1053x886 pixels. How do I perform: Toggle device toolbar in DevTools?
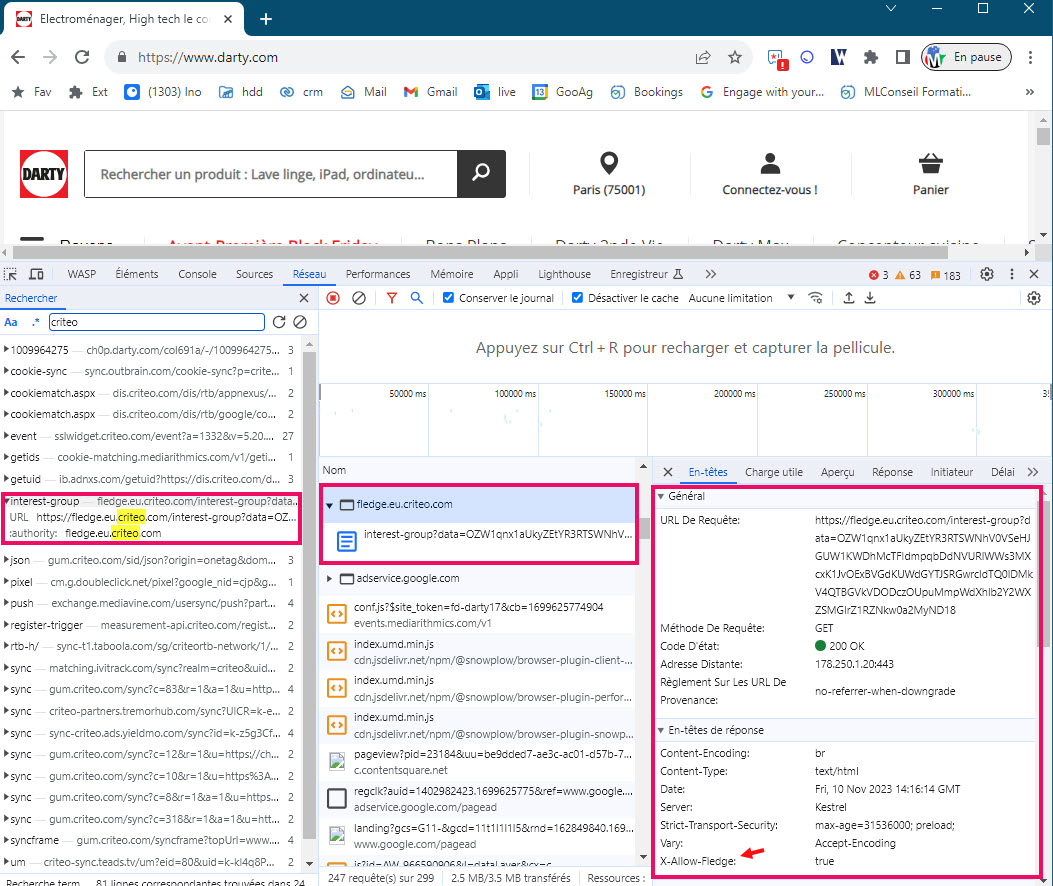point(36,274)
